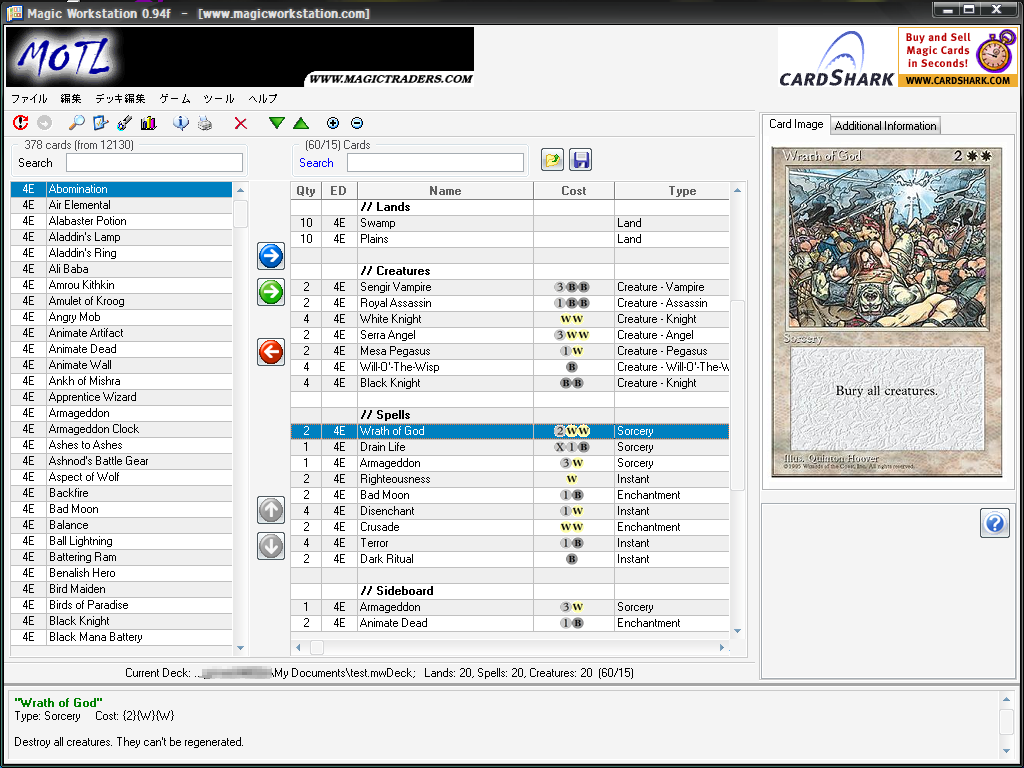Viewport: 1024px width, 768px height.
Task: Click the circled plus icon in toolbar
Action: [x=333, y=123]
